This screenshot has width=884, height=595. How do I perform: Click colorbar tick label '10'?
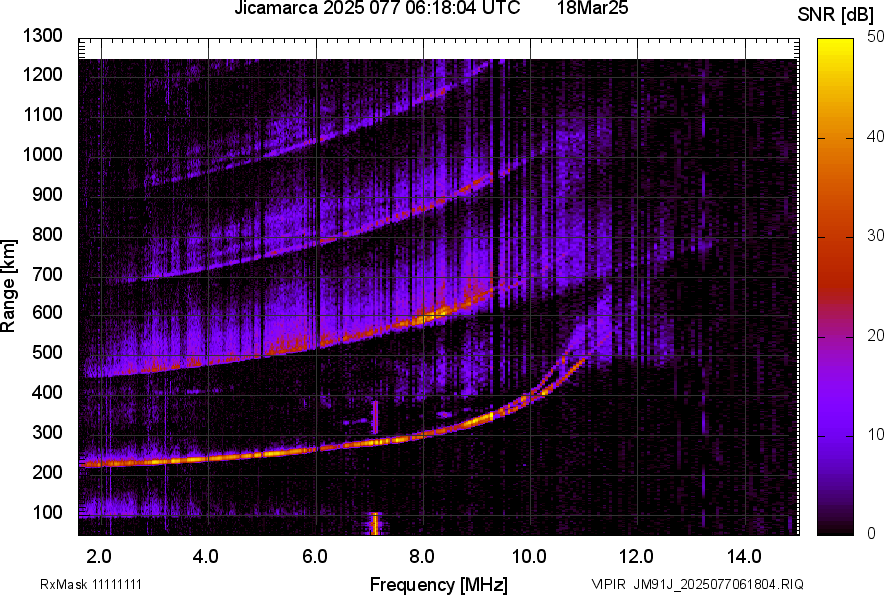click(x=876, y=434)
